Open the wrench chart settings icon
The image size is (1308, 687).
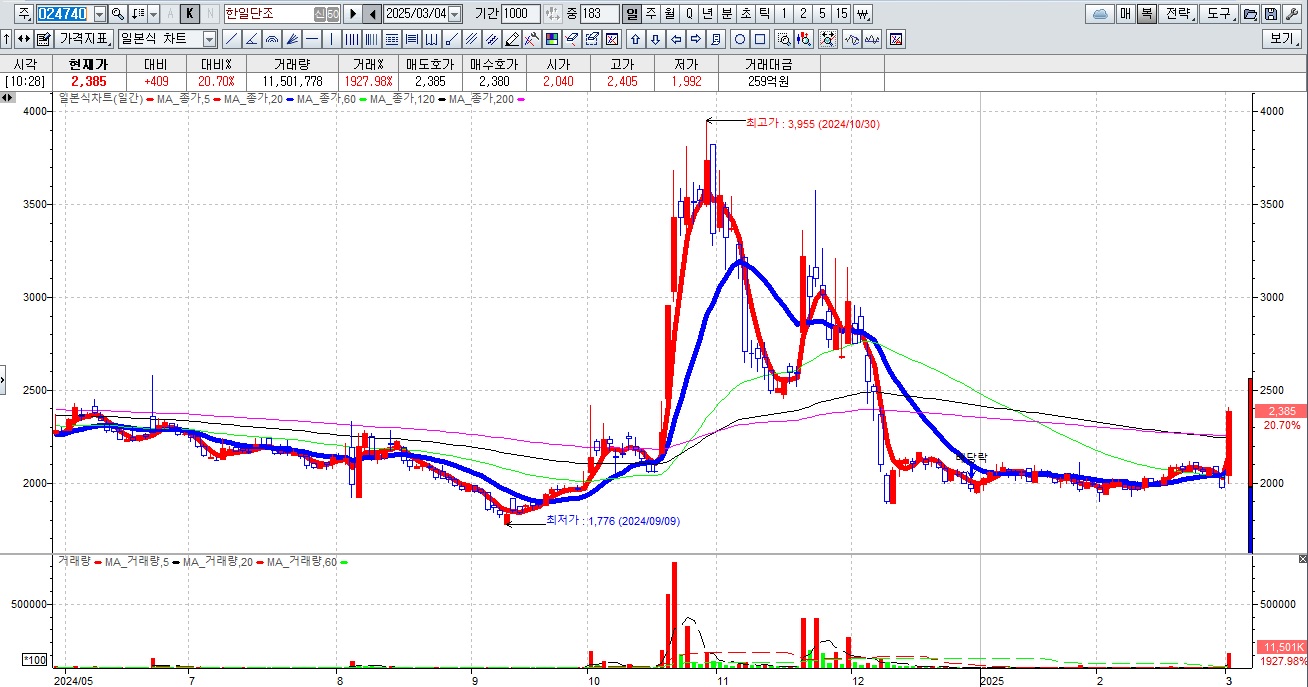coord(1292,14)
